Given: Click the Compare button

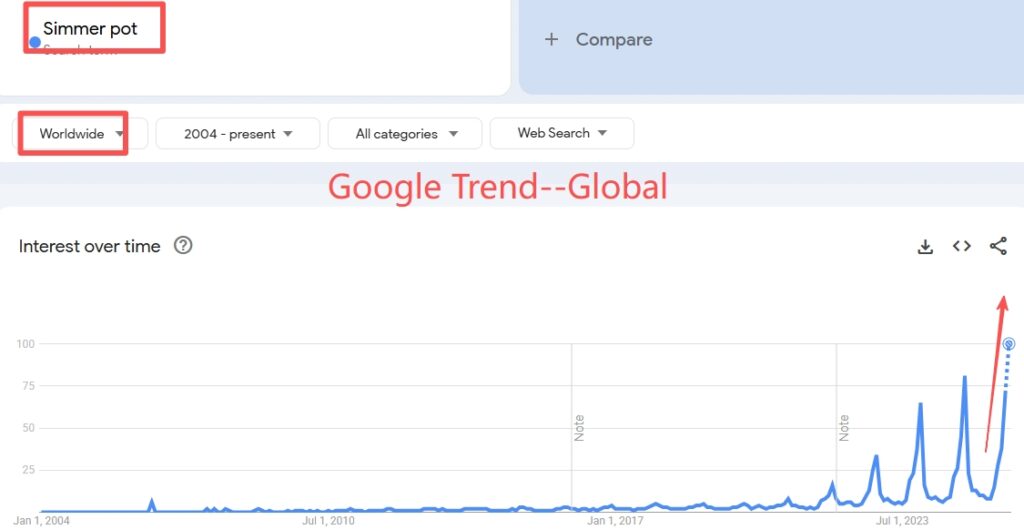Looking at the screenshot, I should (613, 40).
